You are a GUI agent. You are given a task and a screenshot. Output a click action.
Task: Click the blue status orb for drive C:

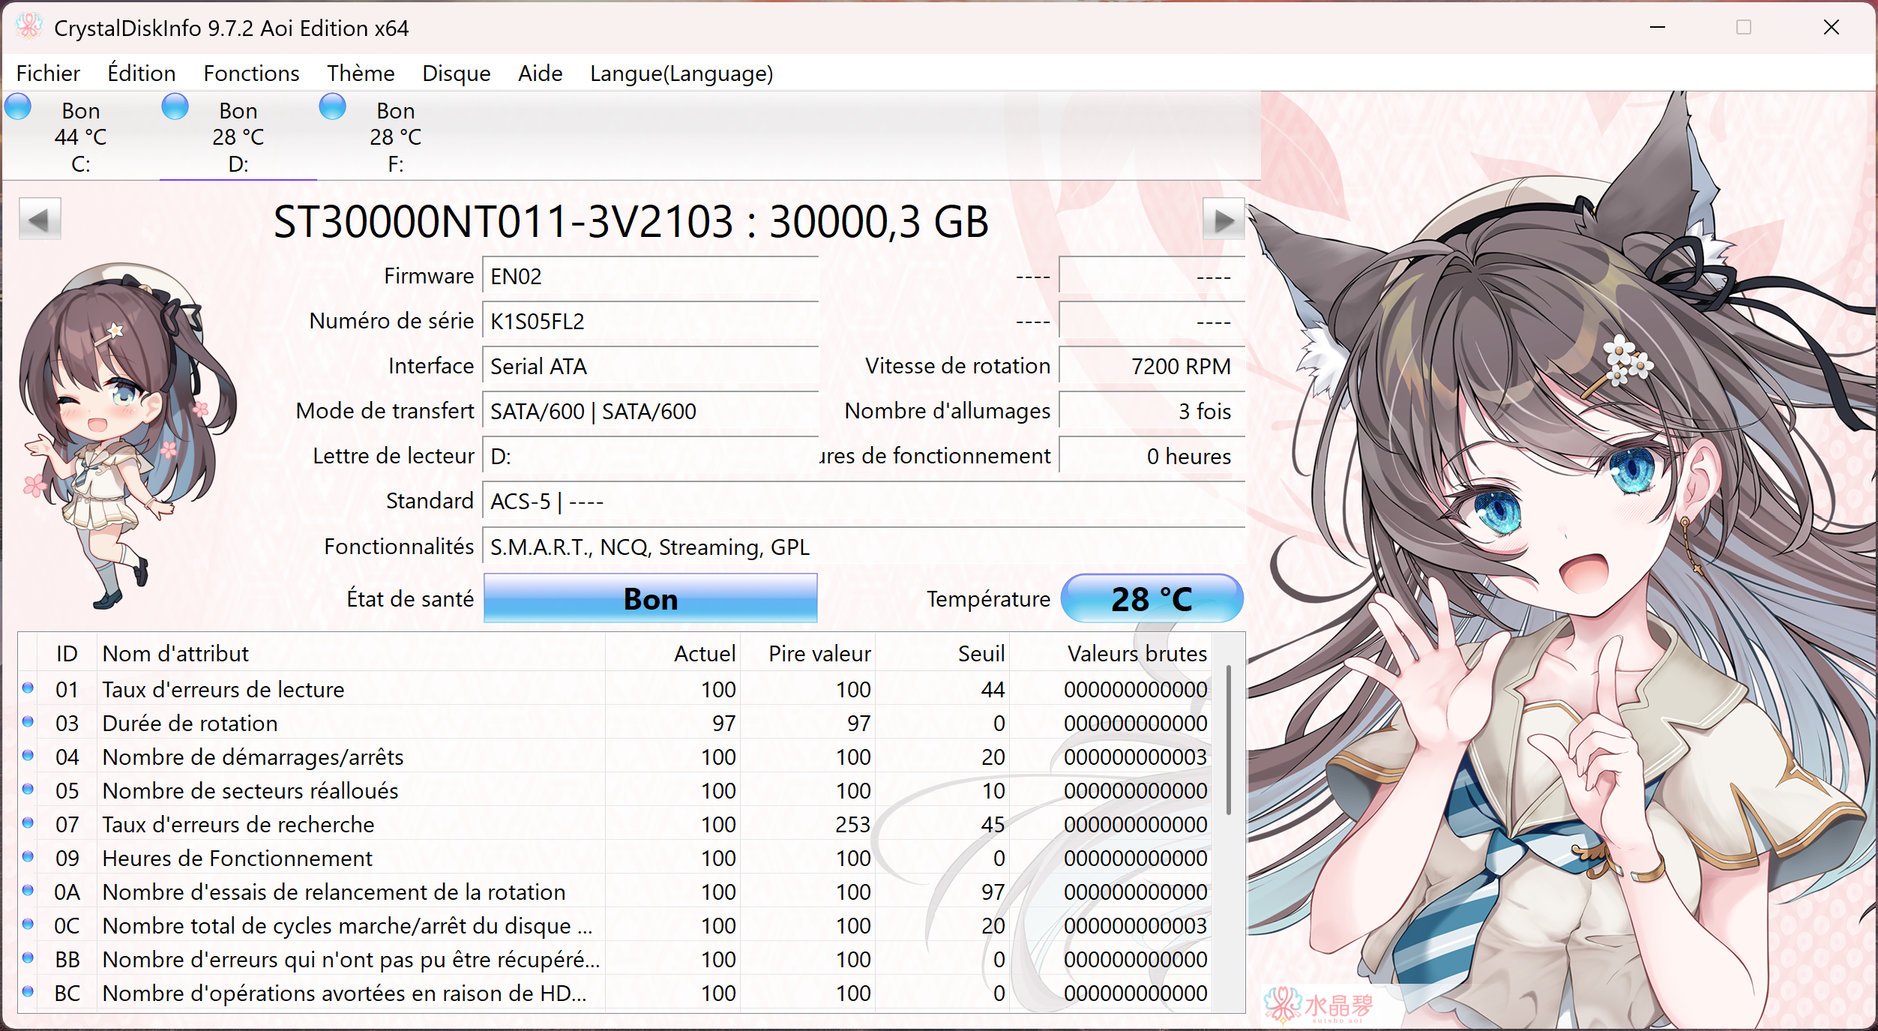(19, 106)
